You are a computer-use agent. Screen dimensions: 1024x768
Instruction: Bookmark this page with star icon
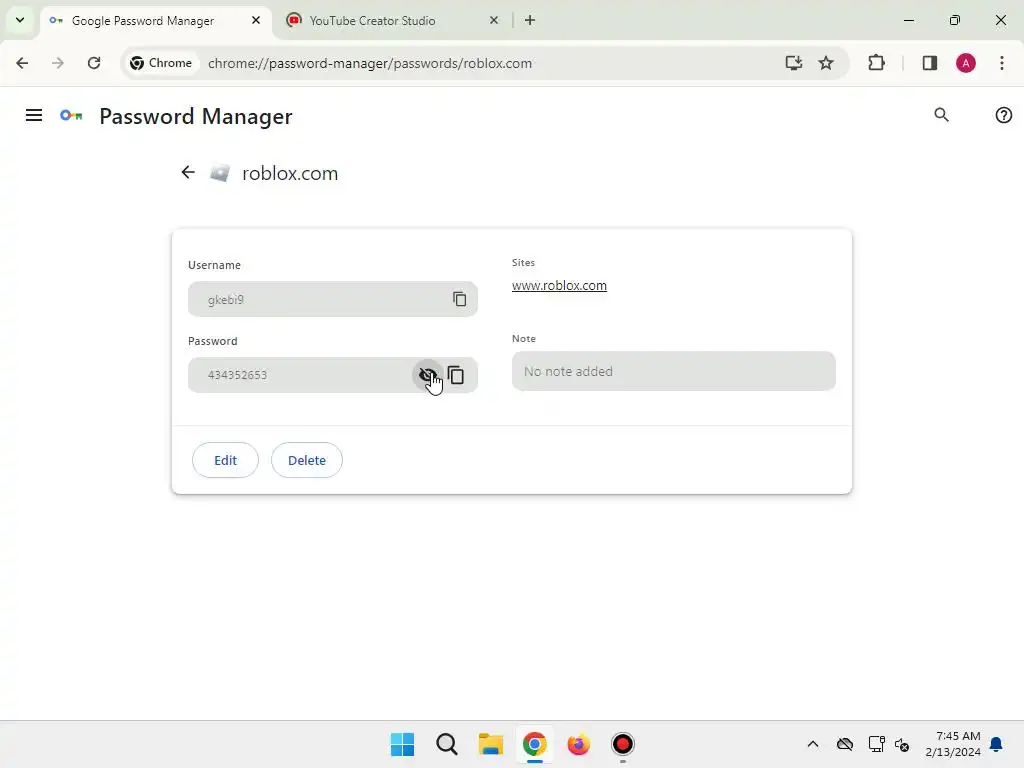825,63
